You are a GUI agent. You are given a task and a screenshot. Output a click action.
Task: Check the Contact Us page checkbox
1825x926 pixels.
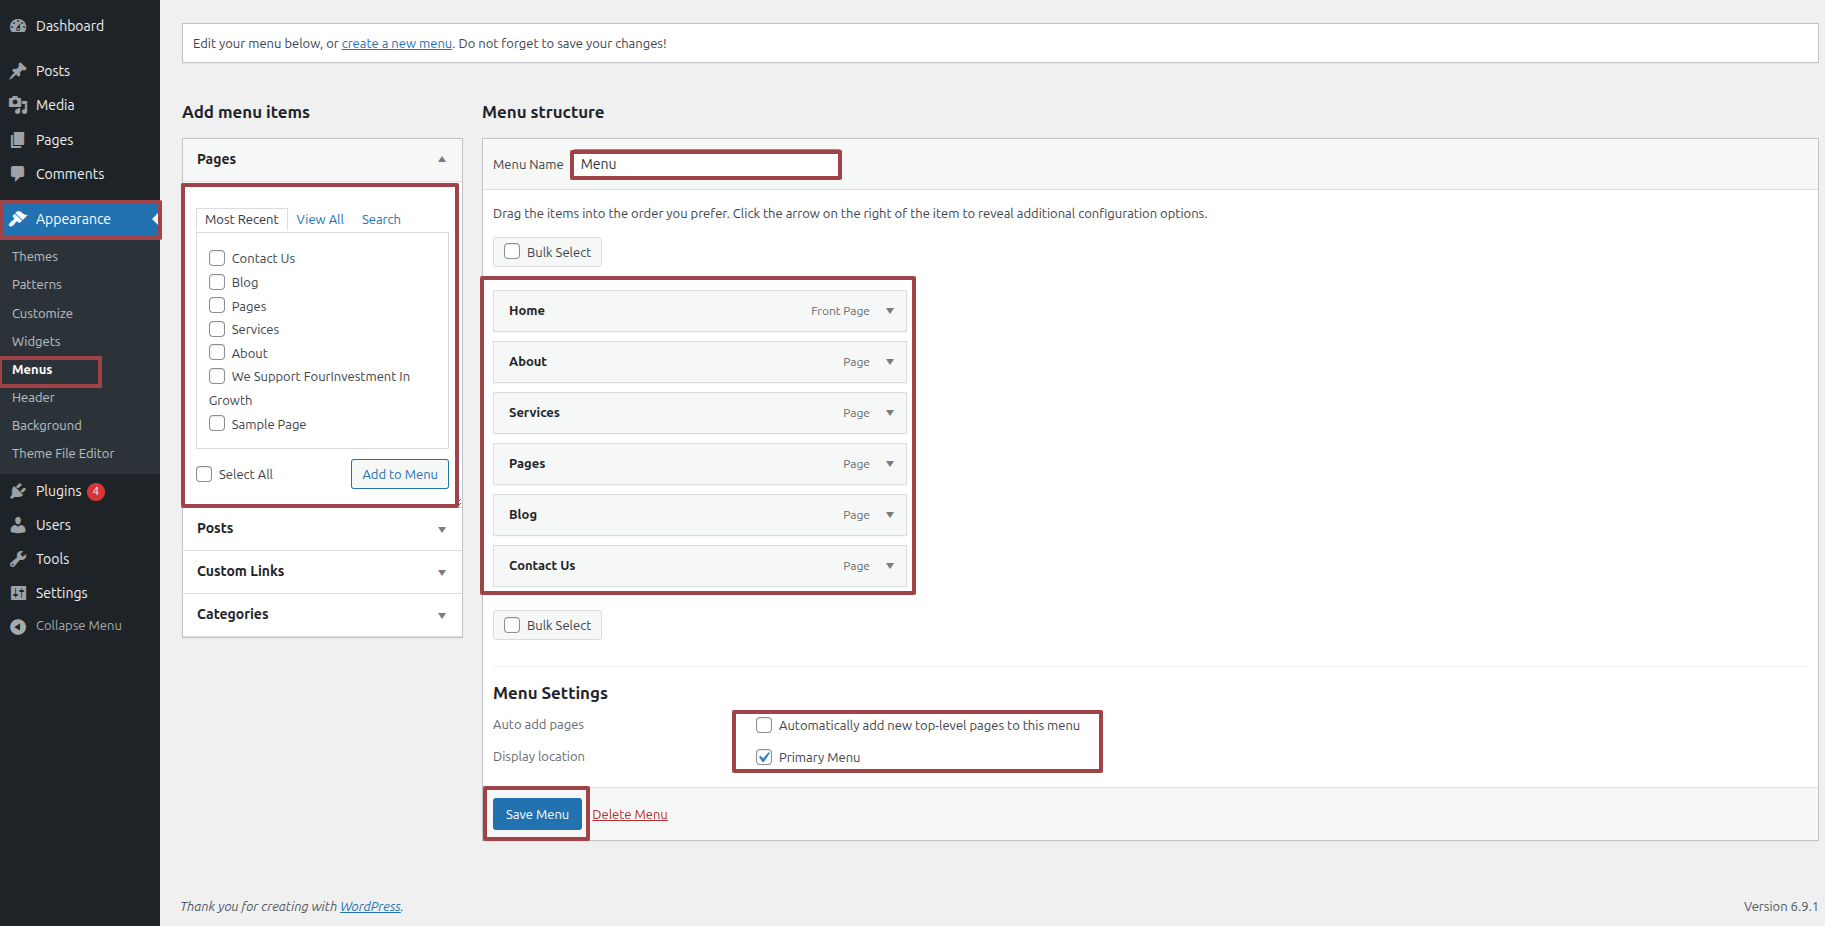click(x=217, y=258)
